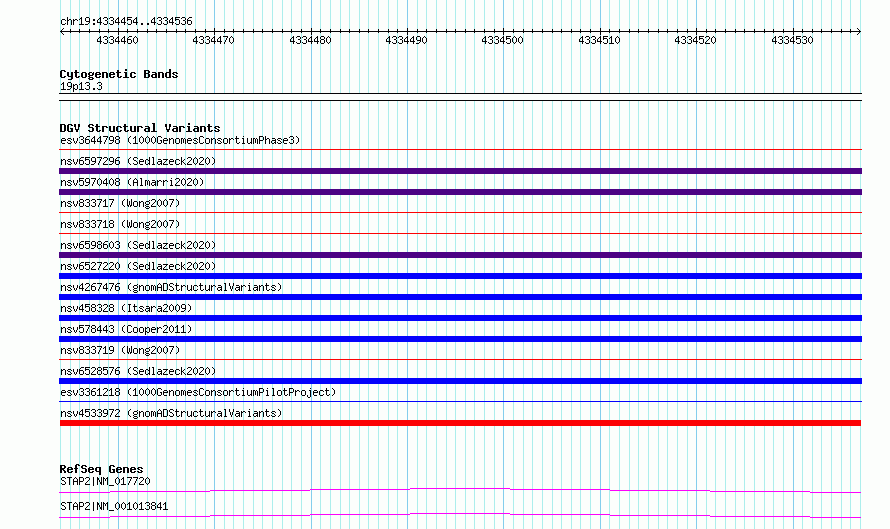890x529 pixels.
Task: Select variant nsv6598603 (Sedlazeck2020) label
Action: pyautogui.click(x=138, y=245)
